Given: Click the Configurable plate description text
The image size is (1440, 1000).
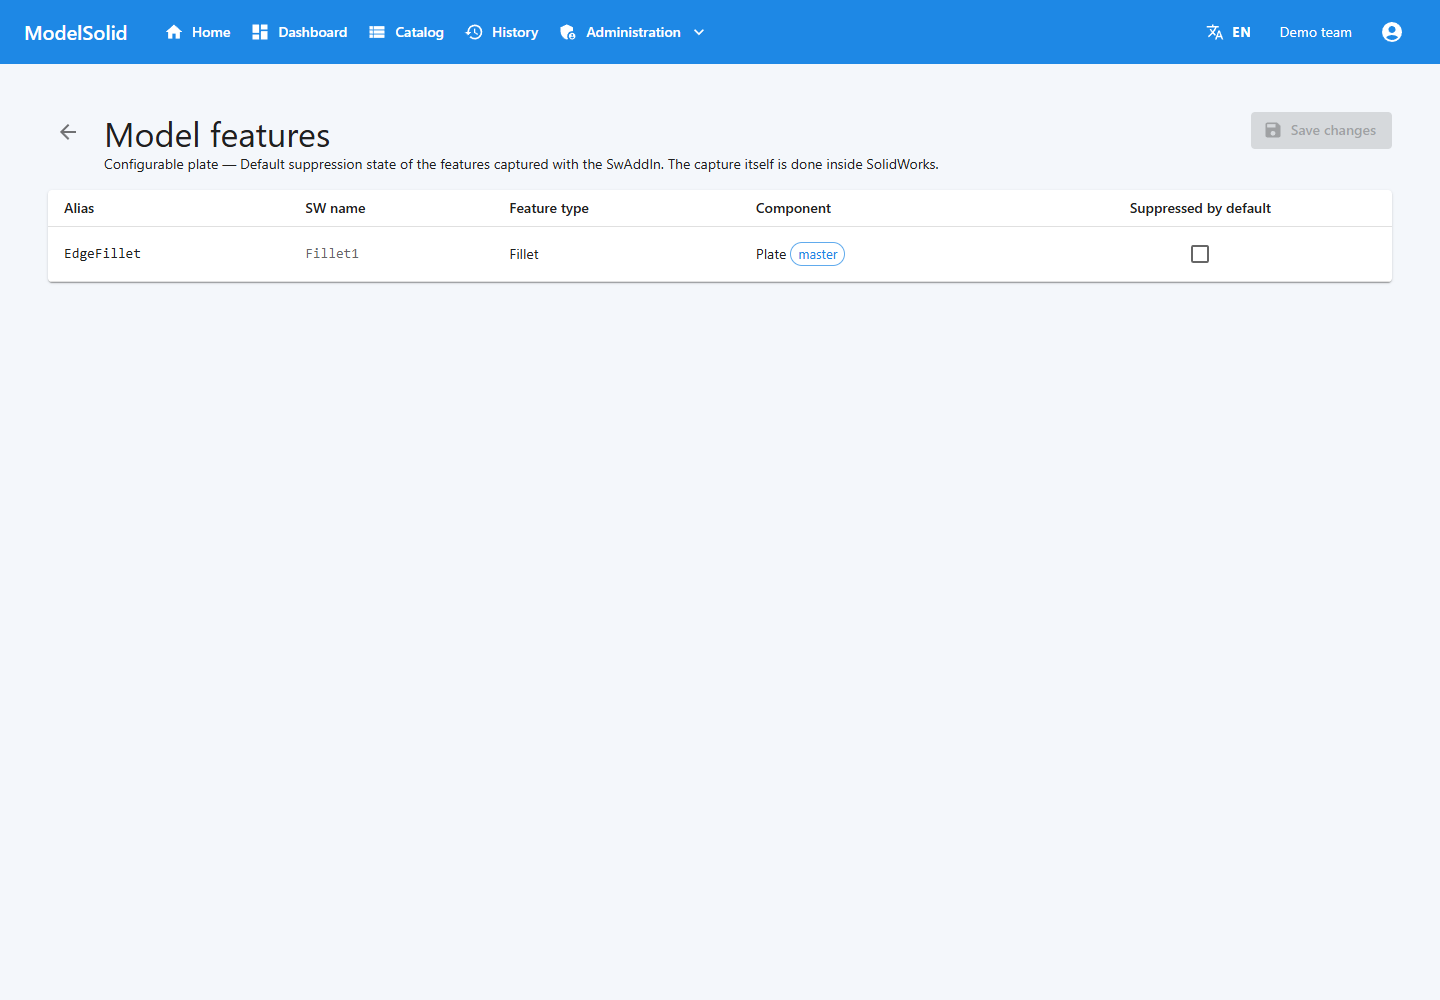Looking at the screenshot, I should point(521,164).
